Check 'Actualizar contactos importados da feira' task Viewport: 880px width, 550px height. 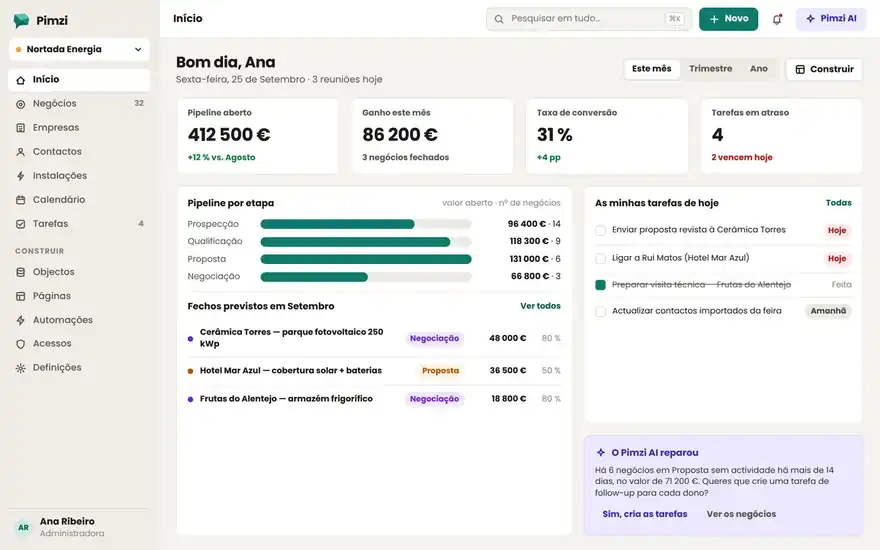pos(601,311)
